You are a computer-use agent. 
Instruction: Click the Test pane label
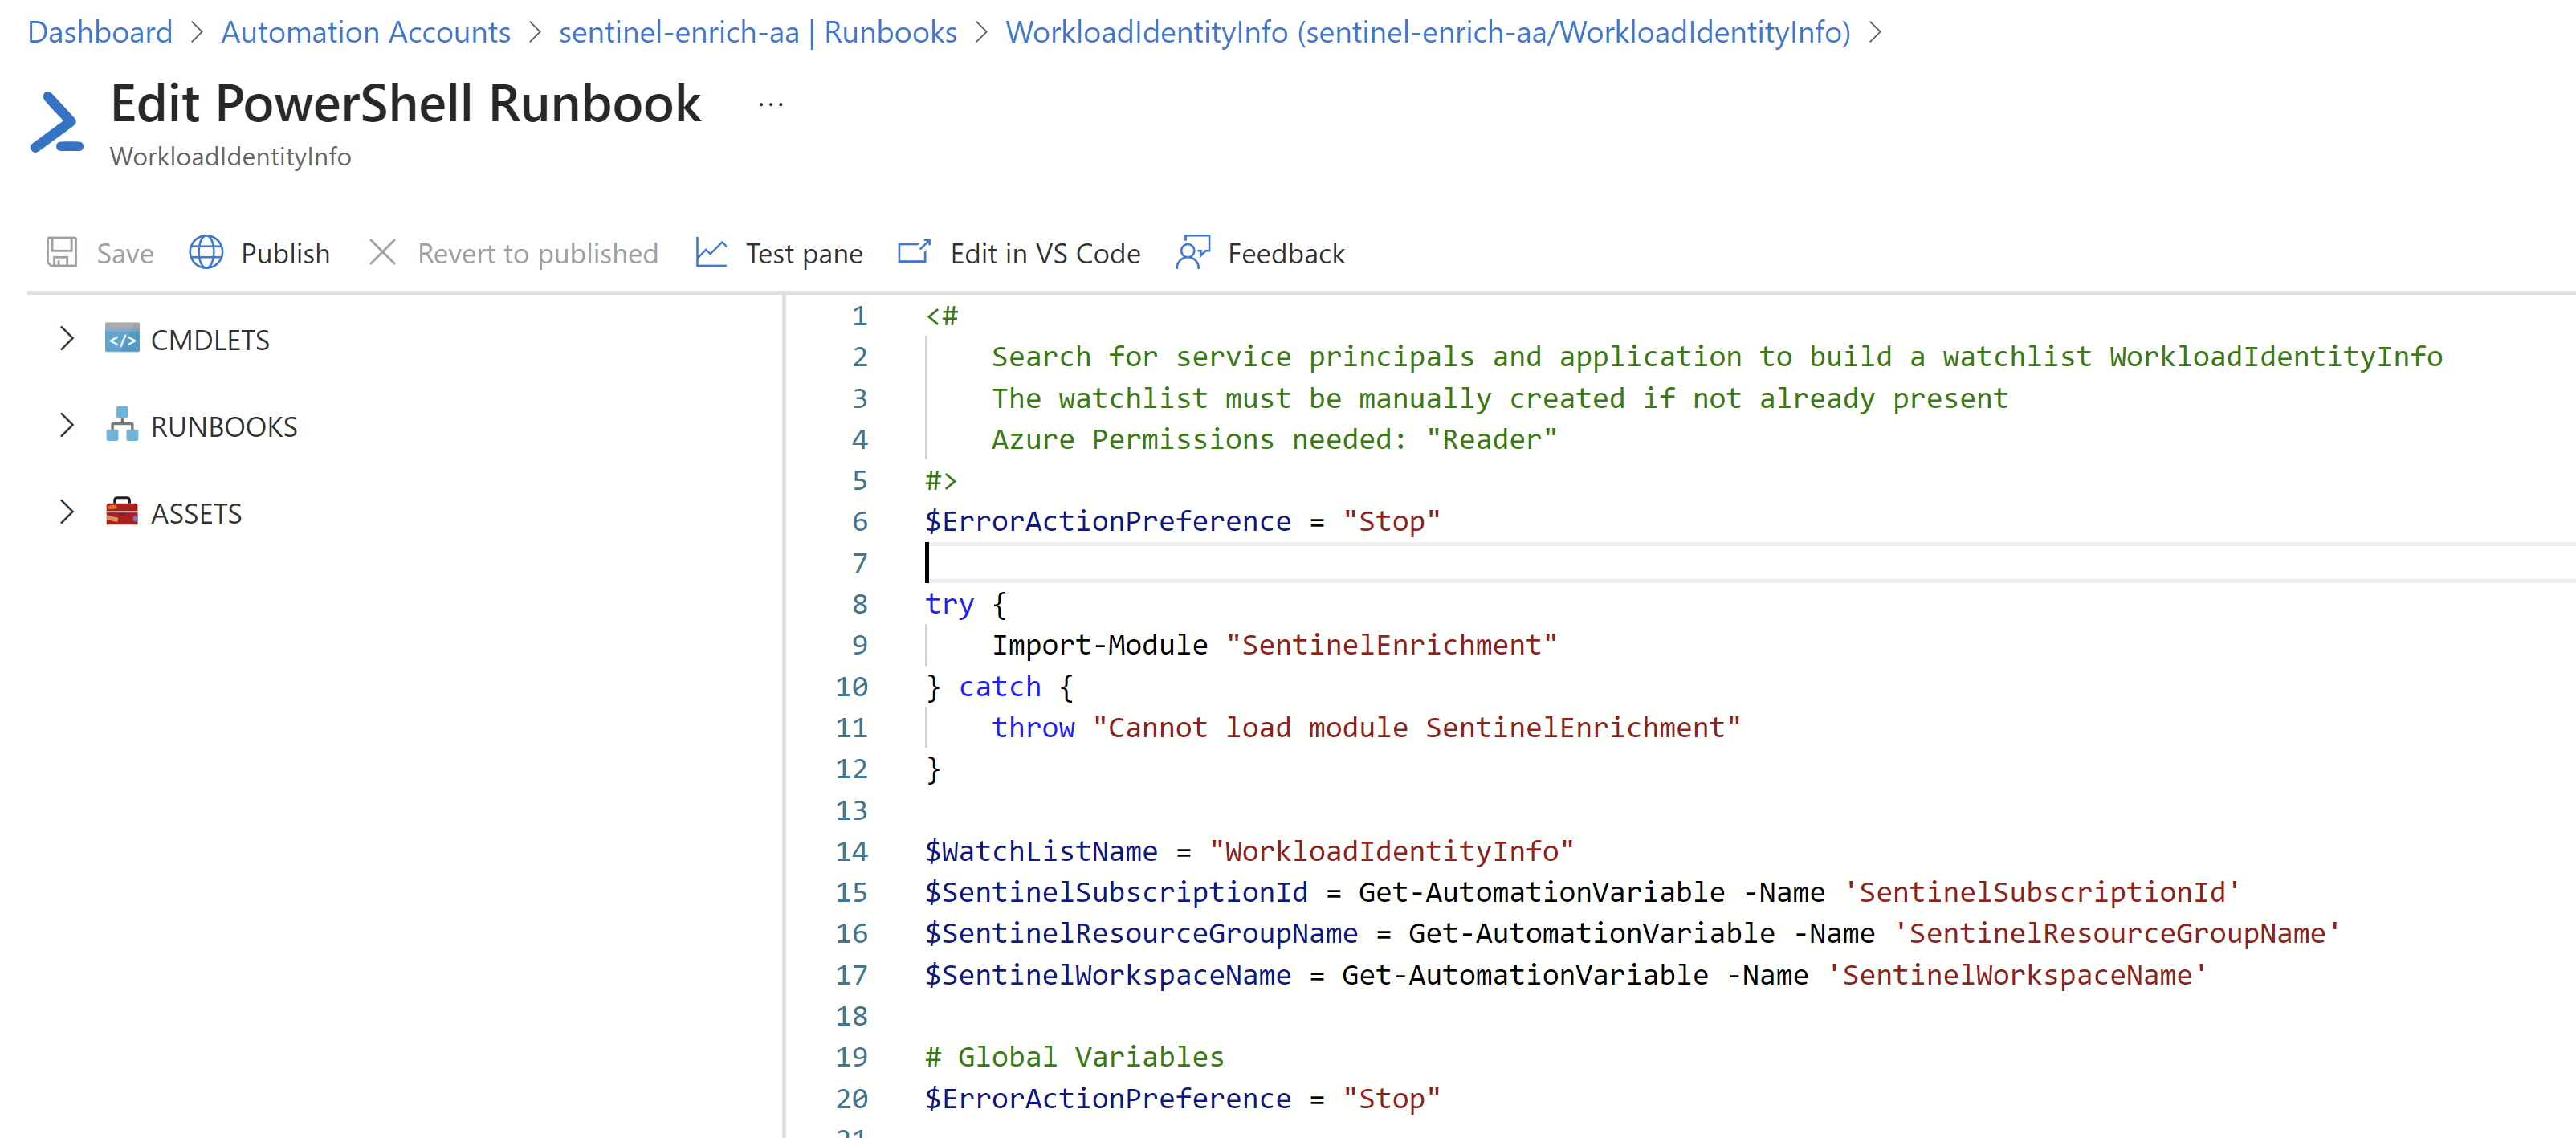(x=804, y=254)
